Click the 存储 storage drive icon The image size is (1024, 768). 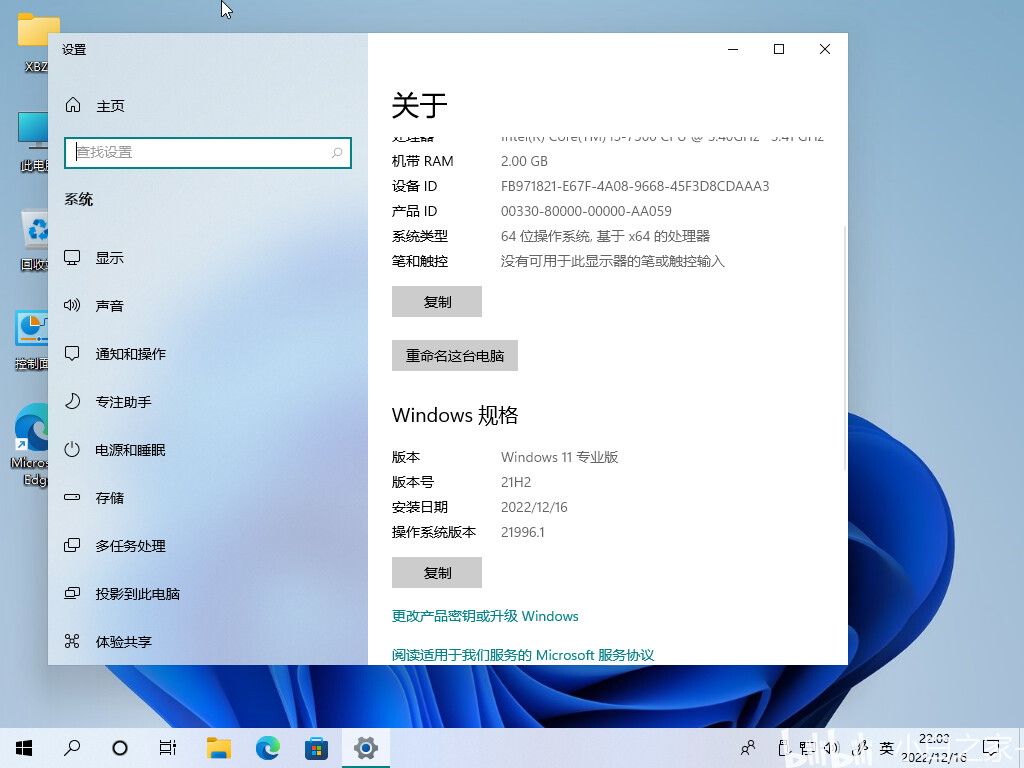pyautogui.click(x=72, y=498)
